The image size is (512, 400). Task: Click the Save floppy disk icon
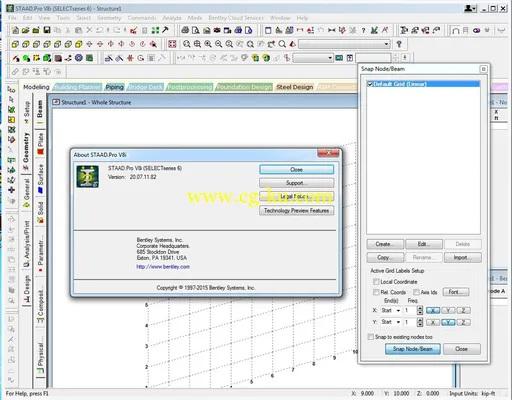(47, 30)
